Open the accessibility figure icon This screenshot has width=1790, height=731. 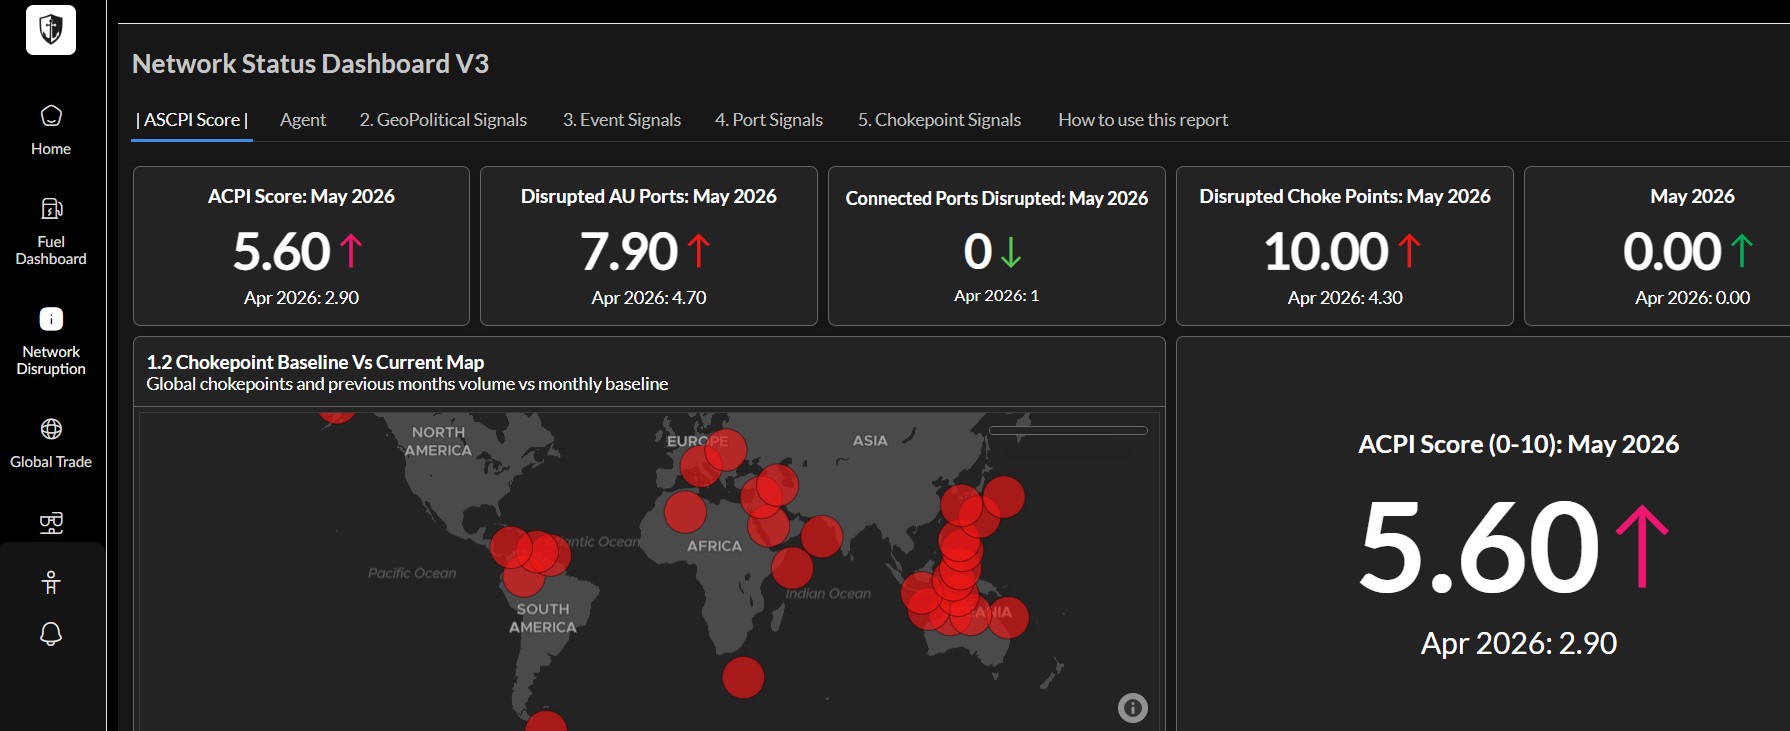point(51,582)
